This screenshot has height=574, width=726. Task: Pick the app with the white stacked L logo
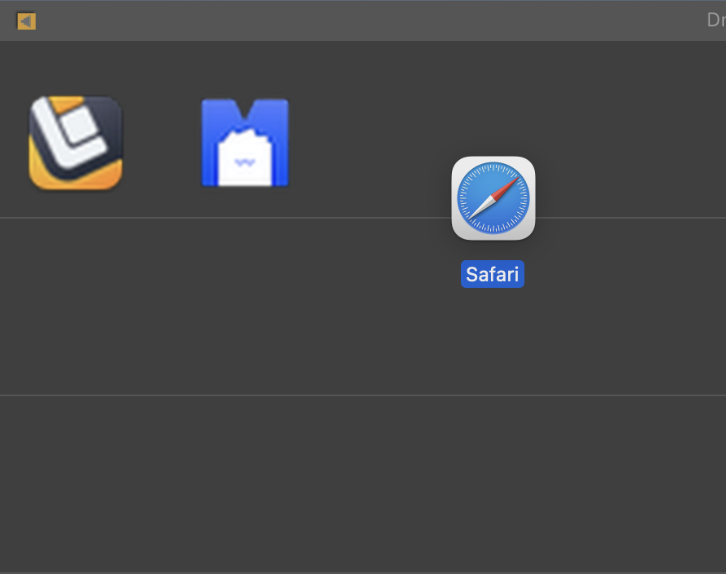76,143
